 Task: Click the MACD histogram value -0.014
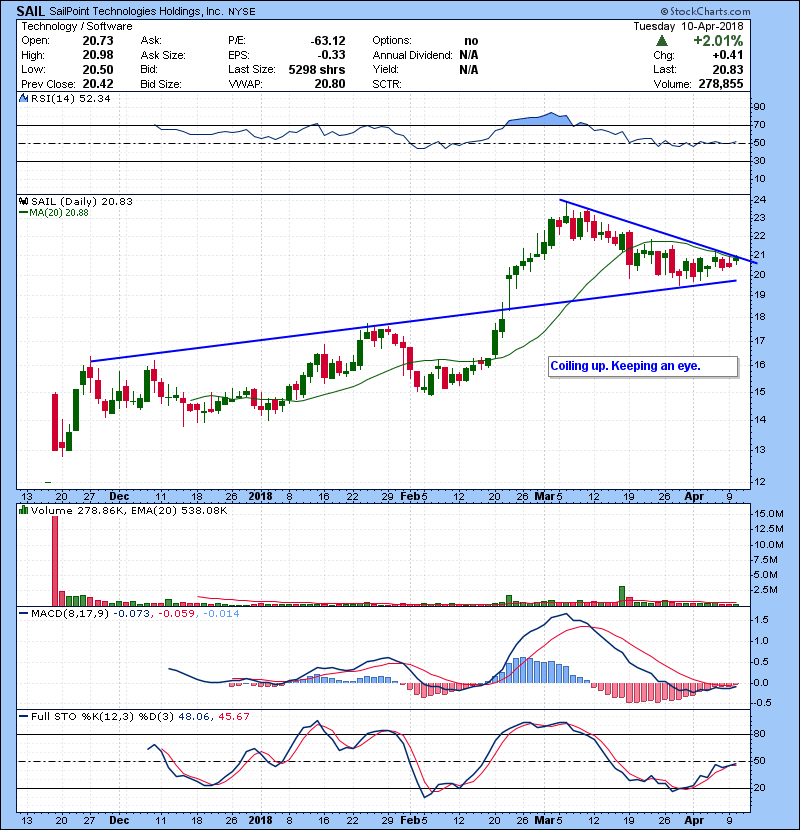click(x=221, y=614)
